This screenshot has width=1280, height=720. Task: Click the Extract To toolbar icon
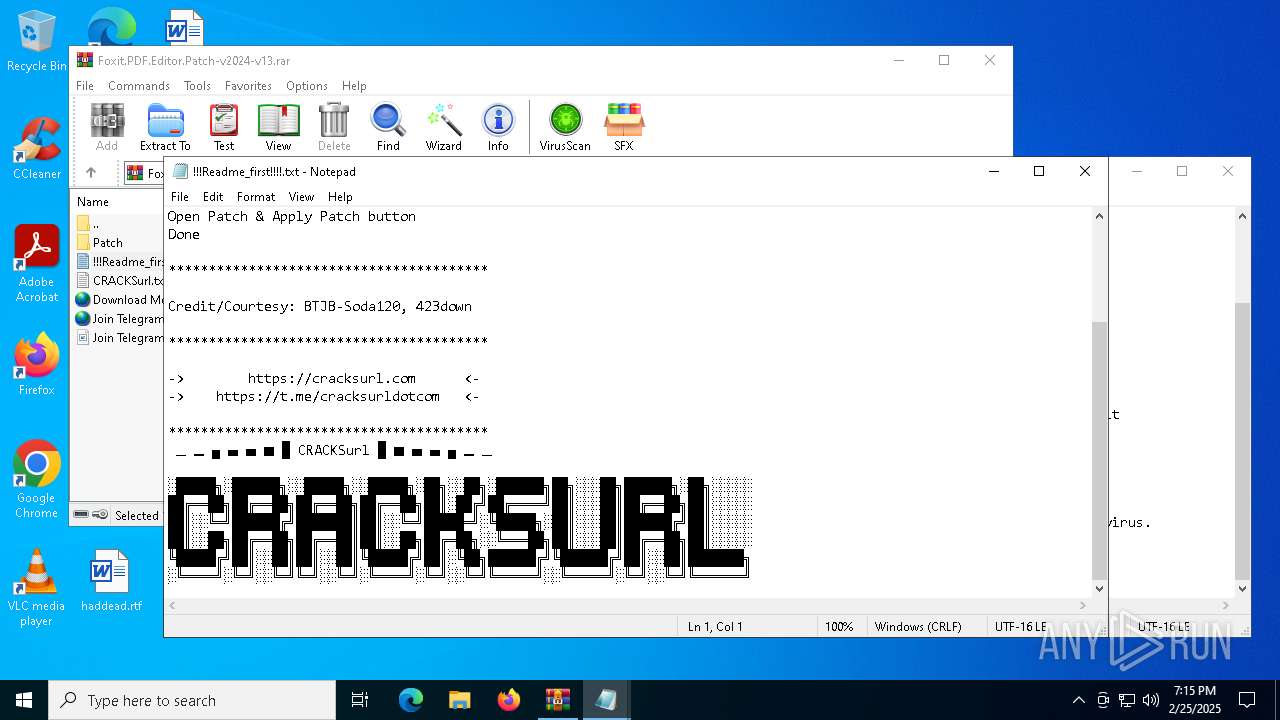tap(165, 127)
